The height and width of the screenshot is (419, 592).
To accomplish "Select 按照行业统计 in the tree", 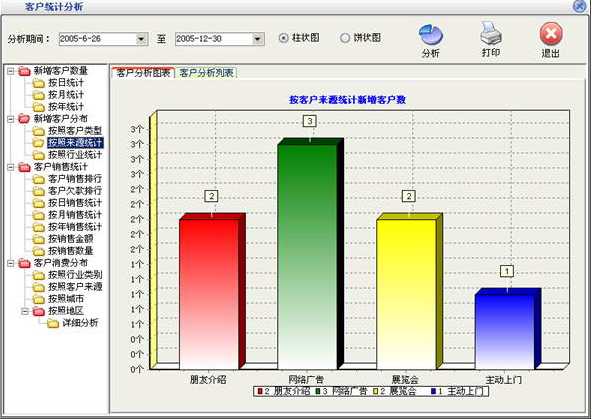I will 75,155.
